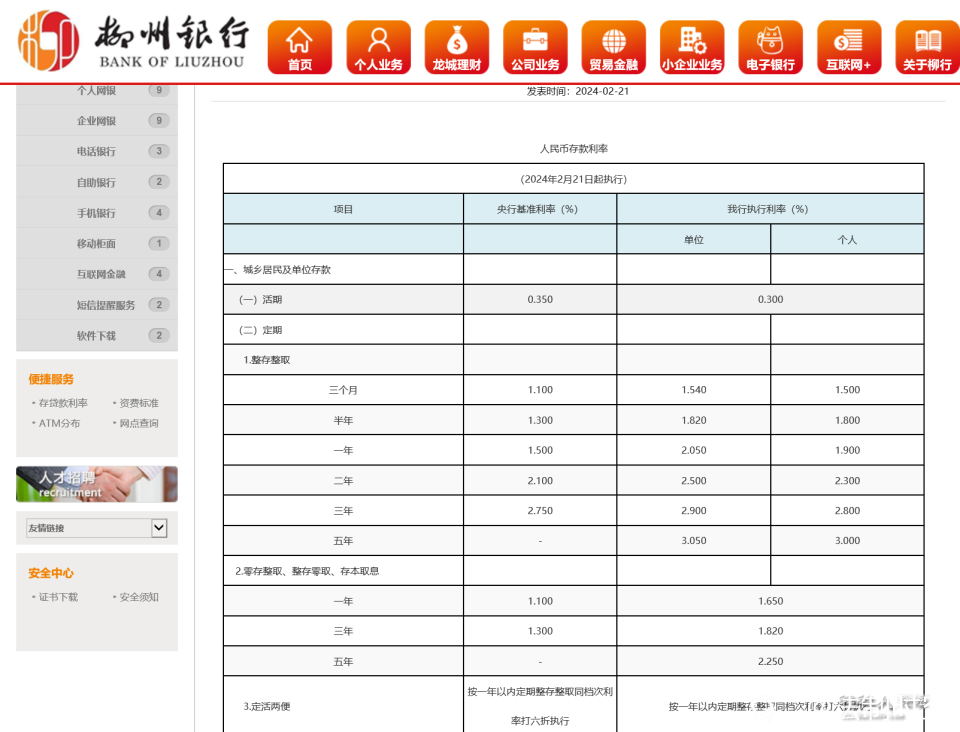Open the 存贷款利率 quick link
The image size is (960, 732).
63,403
